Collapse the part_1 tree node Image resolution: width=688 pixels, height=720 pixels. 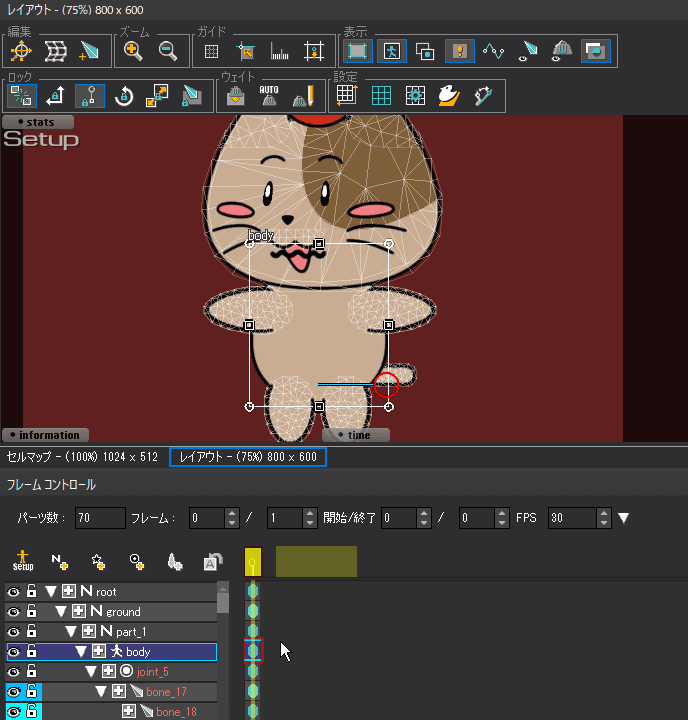click(71, 631)
